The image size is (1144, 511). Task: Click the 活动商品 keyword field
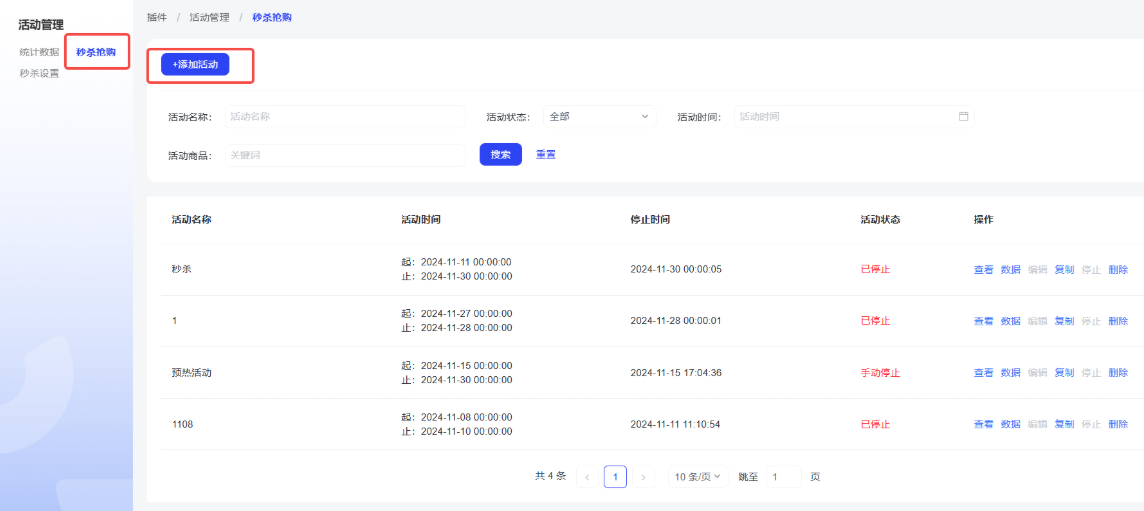point(344,155)
